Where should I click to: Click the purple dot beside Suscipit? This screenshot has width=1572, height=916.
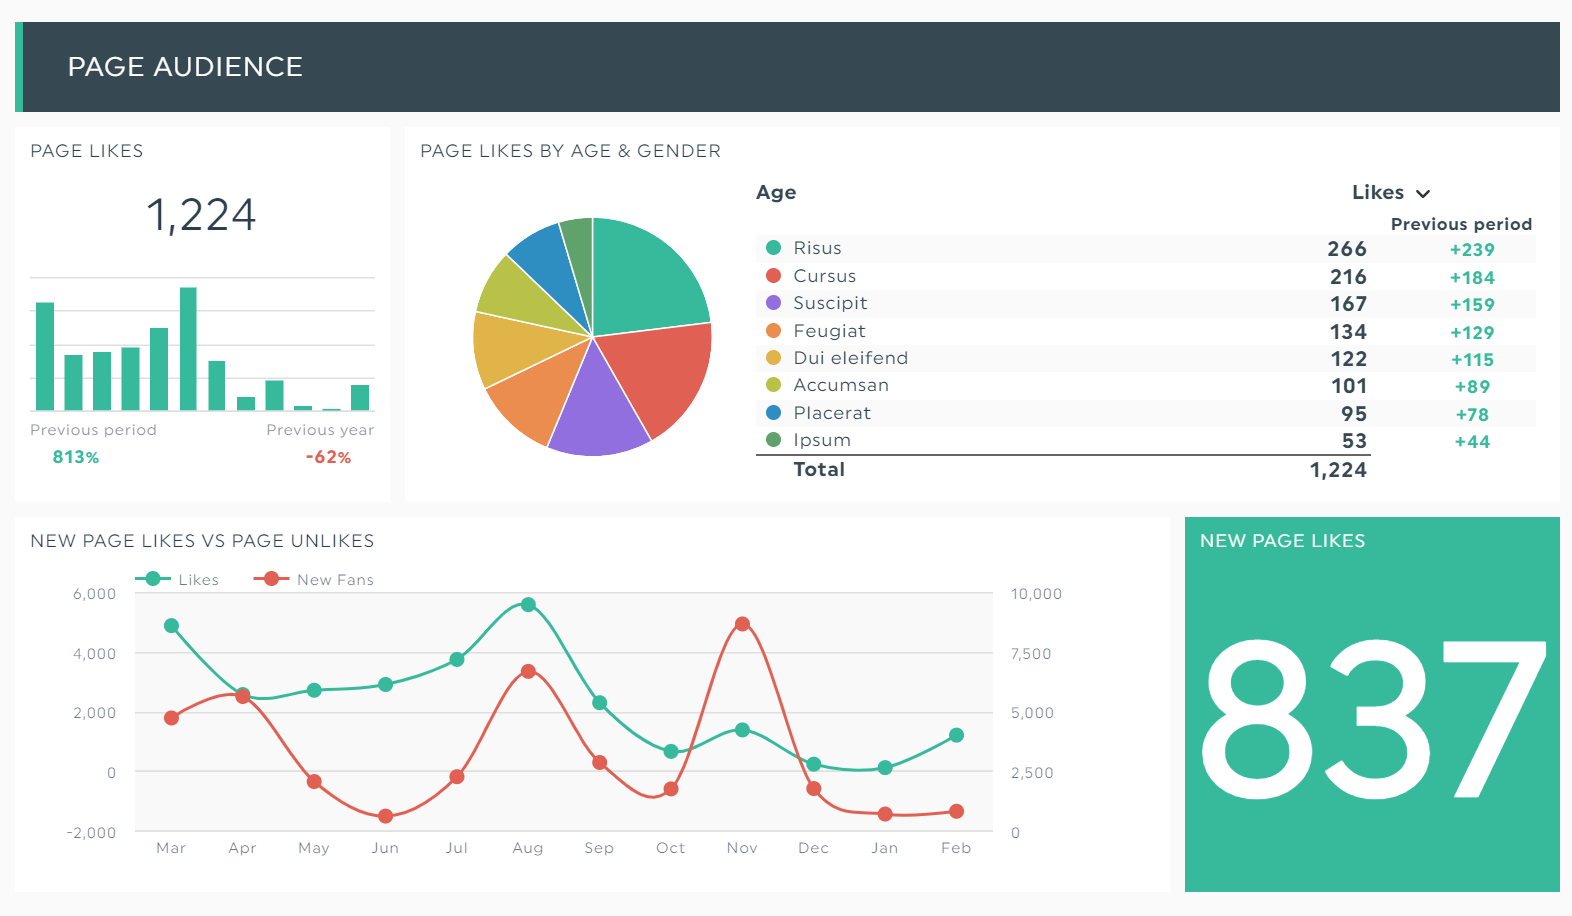tap(773, 303)
